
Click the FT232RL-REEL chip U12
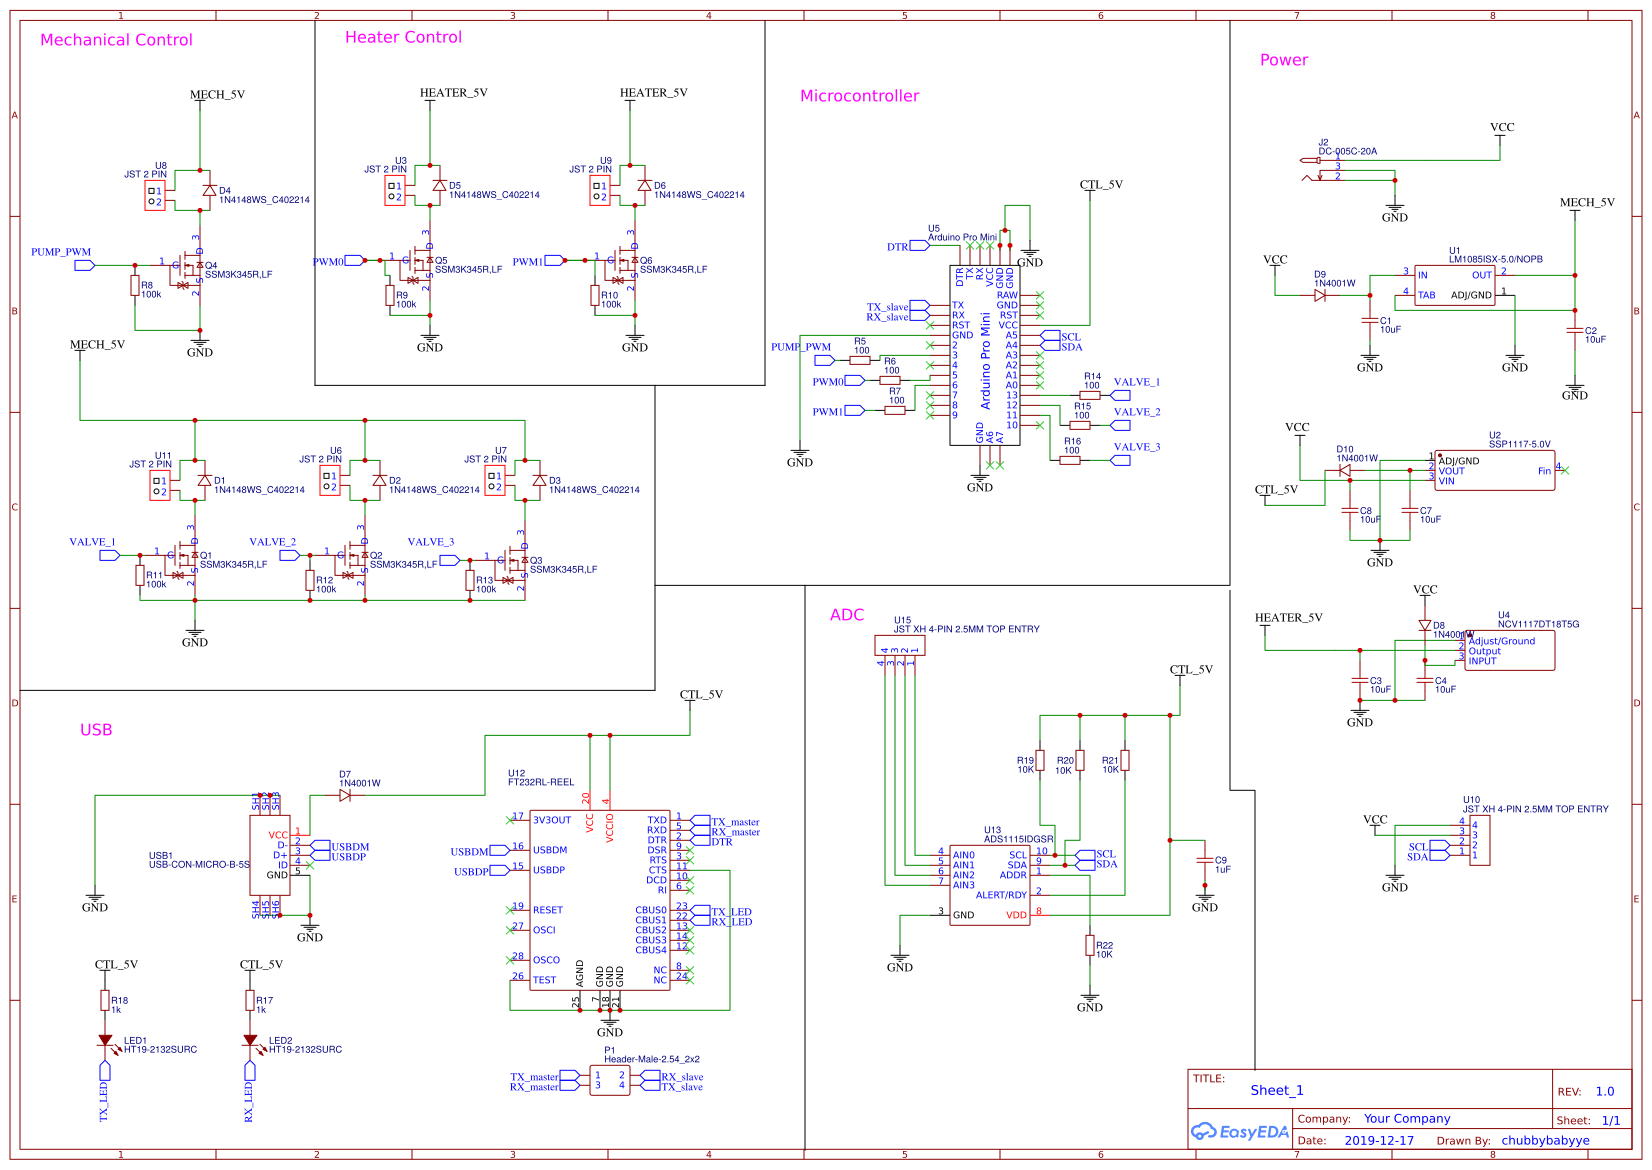[600, 900]
